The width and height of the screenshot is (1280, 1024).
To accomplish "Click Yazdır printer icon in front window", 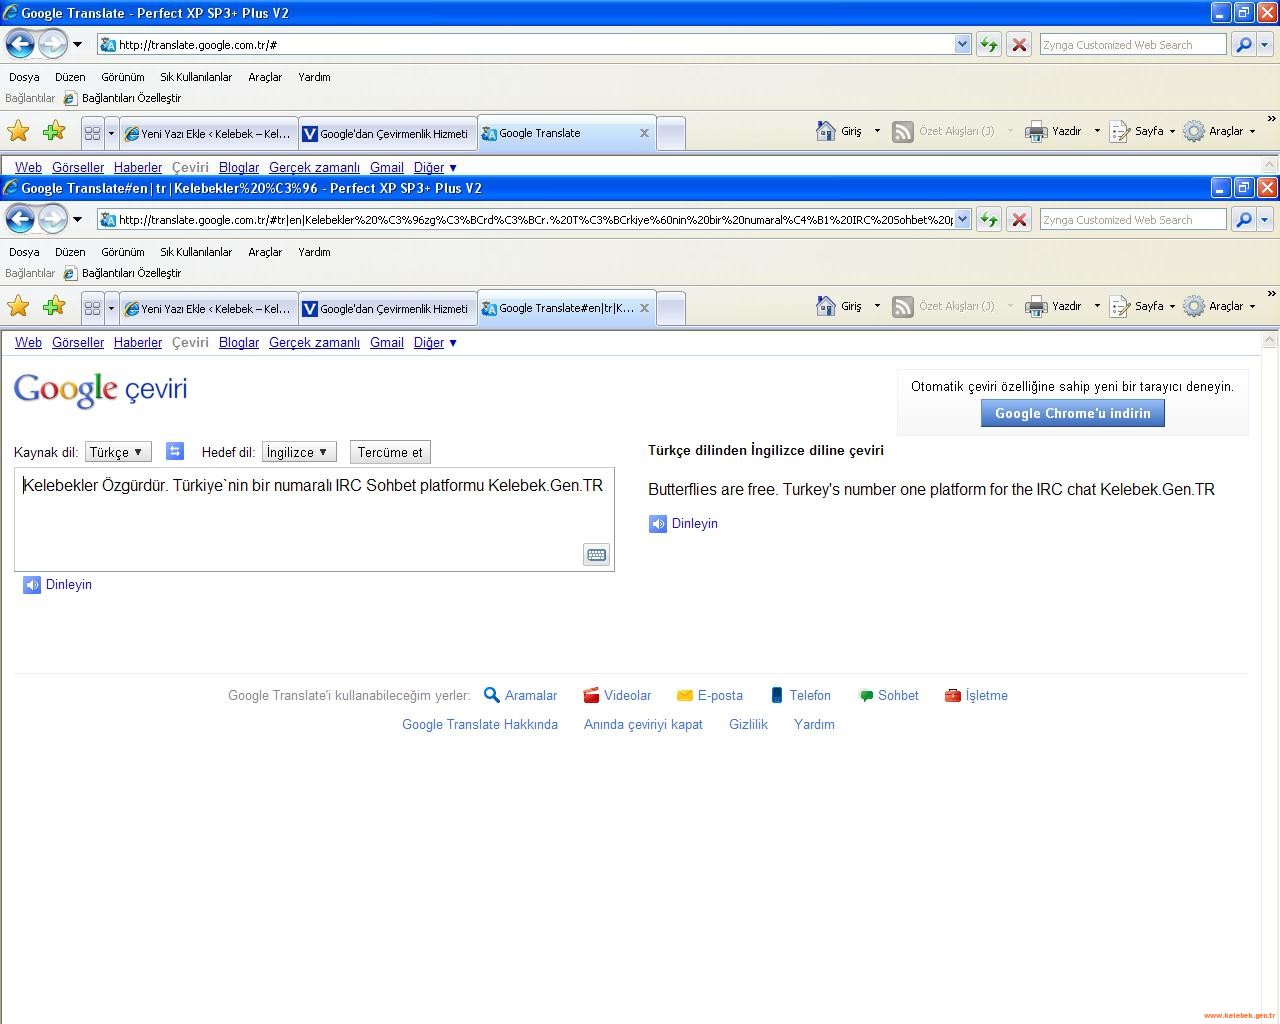I will 1037,306.
